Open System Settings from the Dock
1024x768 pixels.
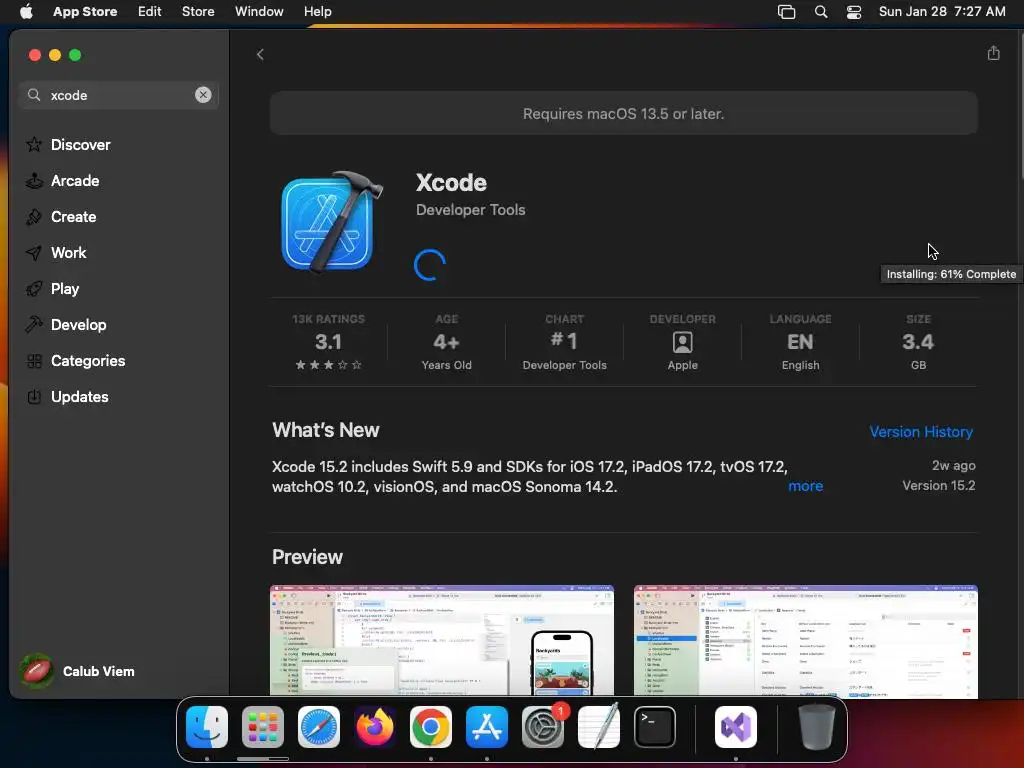click(543, 727)
